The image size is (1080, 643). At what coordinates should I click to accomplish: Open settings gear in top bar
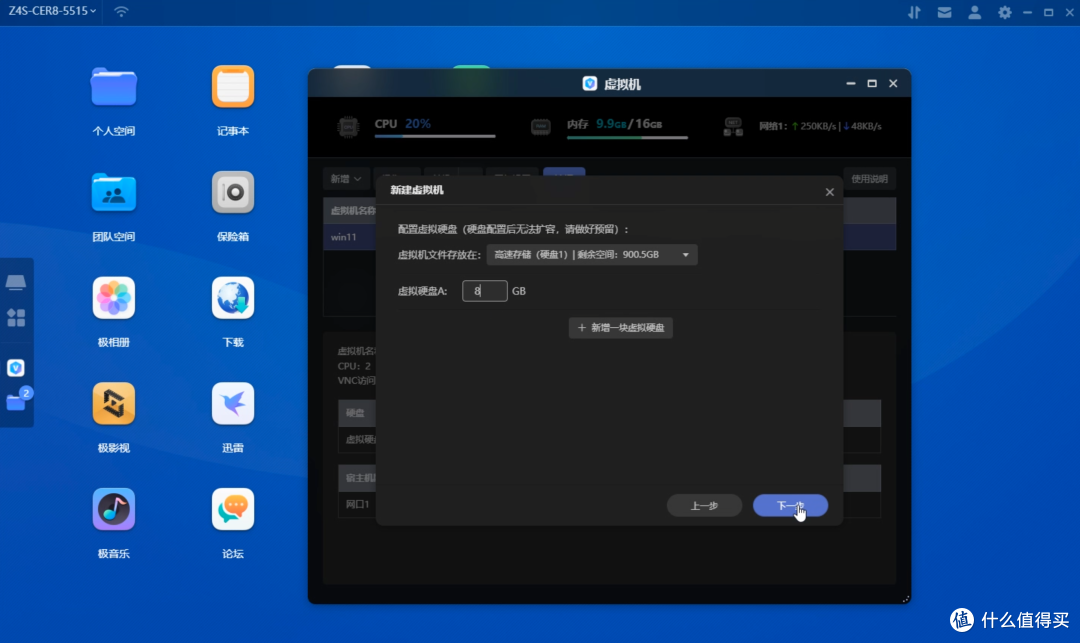pos(1005,12)
